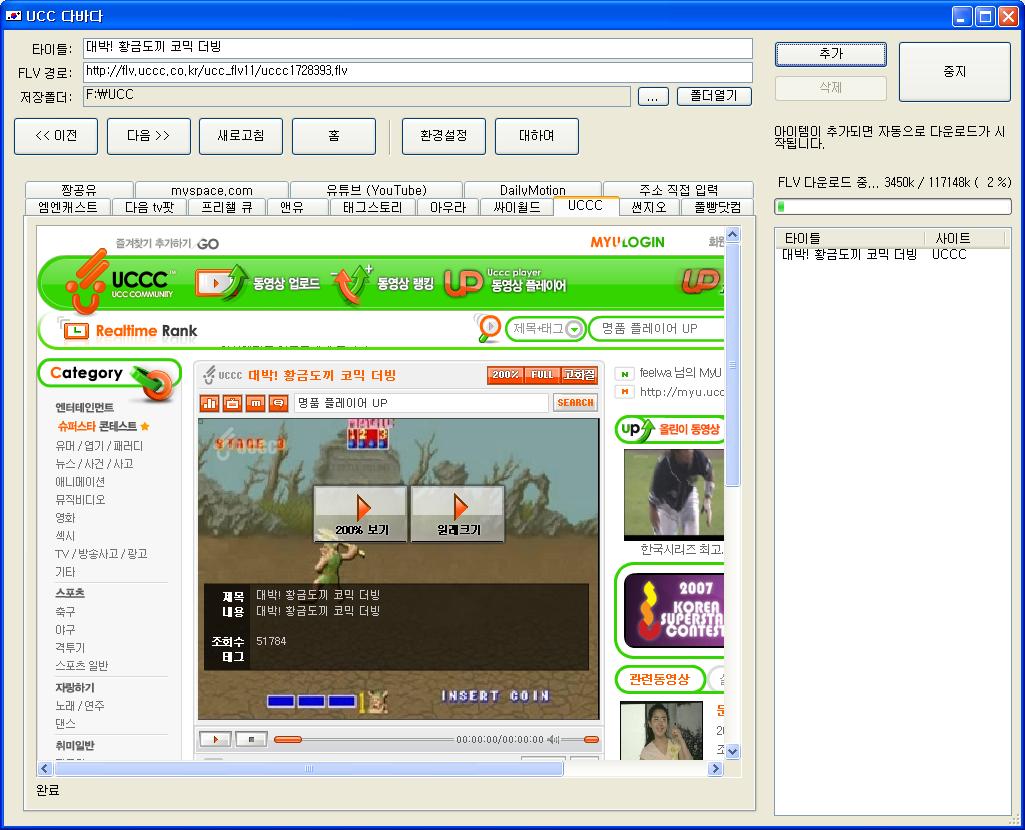Switch to the 유튜브 (YouTube) tab
The height and width of the screenshot is (830, 1025).
[x=377, y=190]
